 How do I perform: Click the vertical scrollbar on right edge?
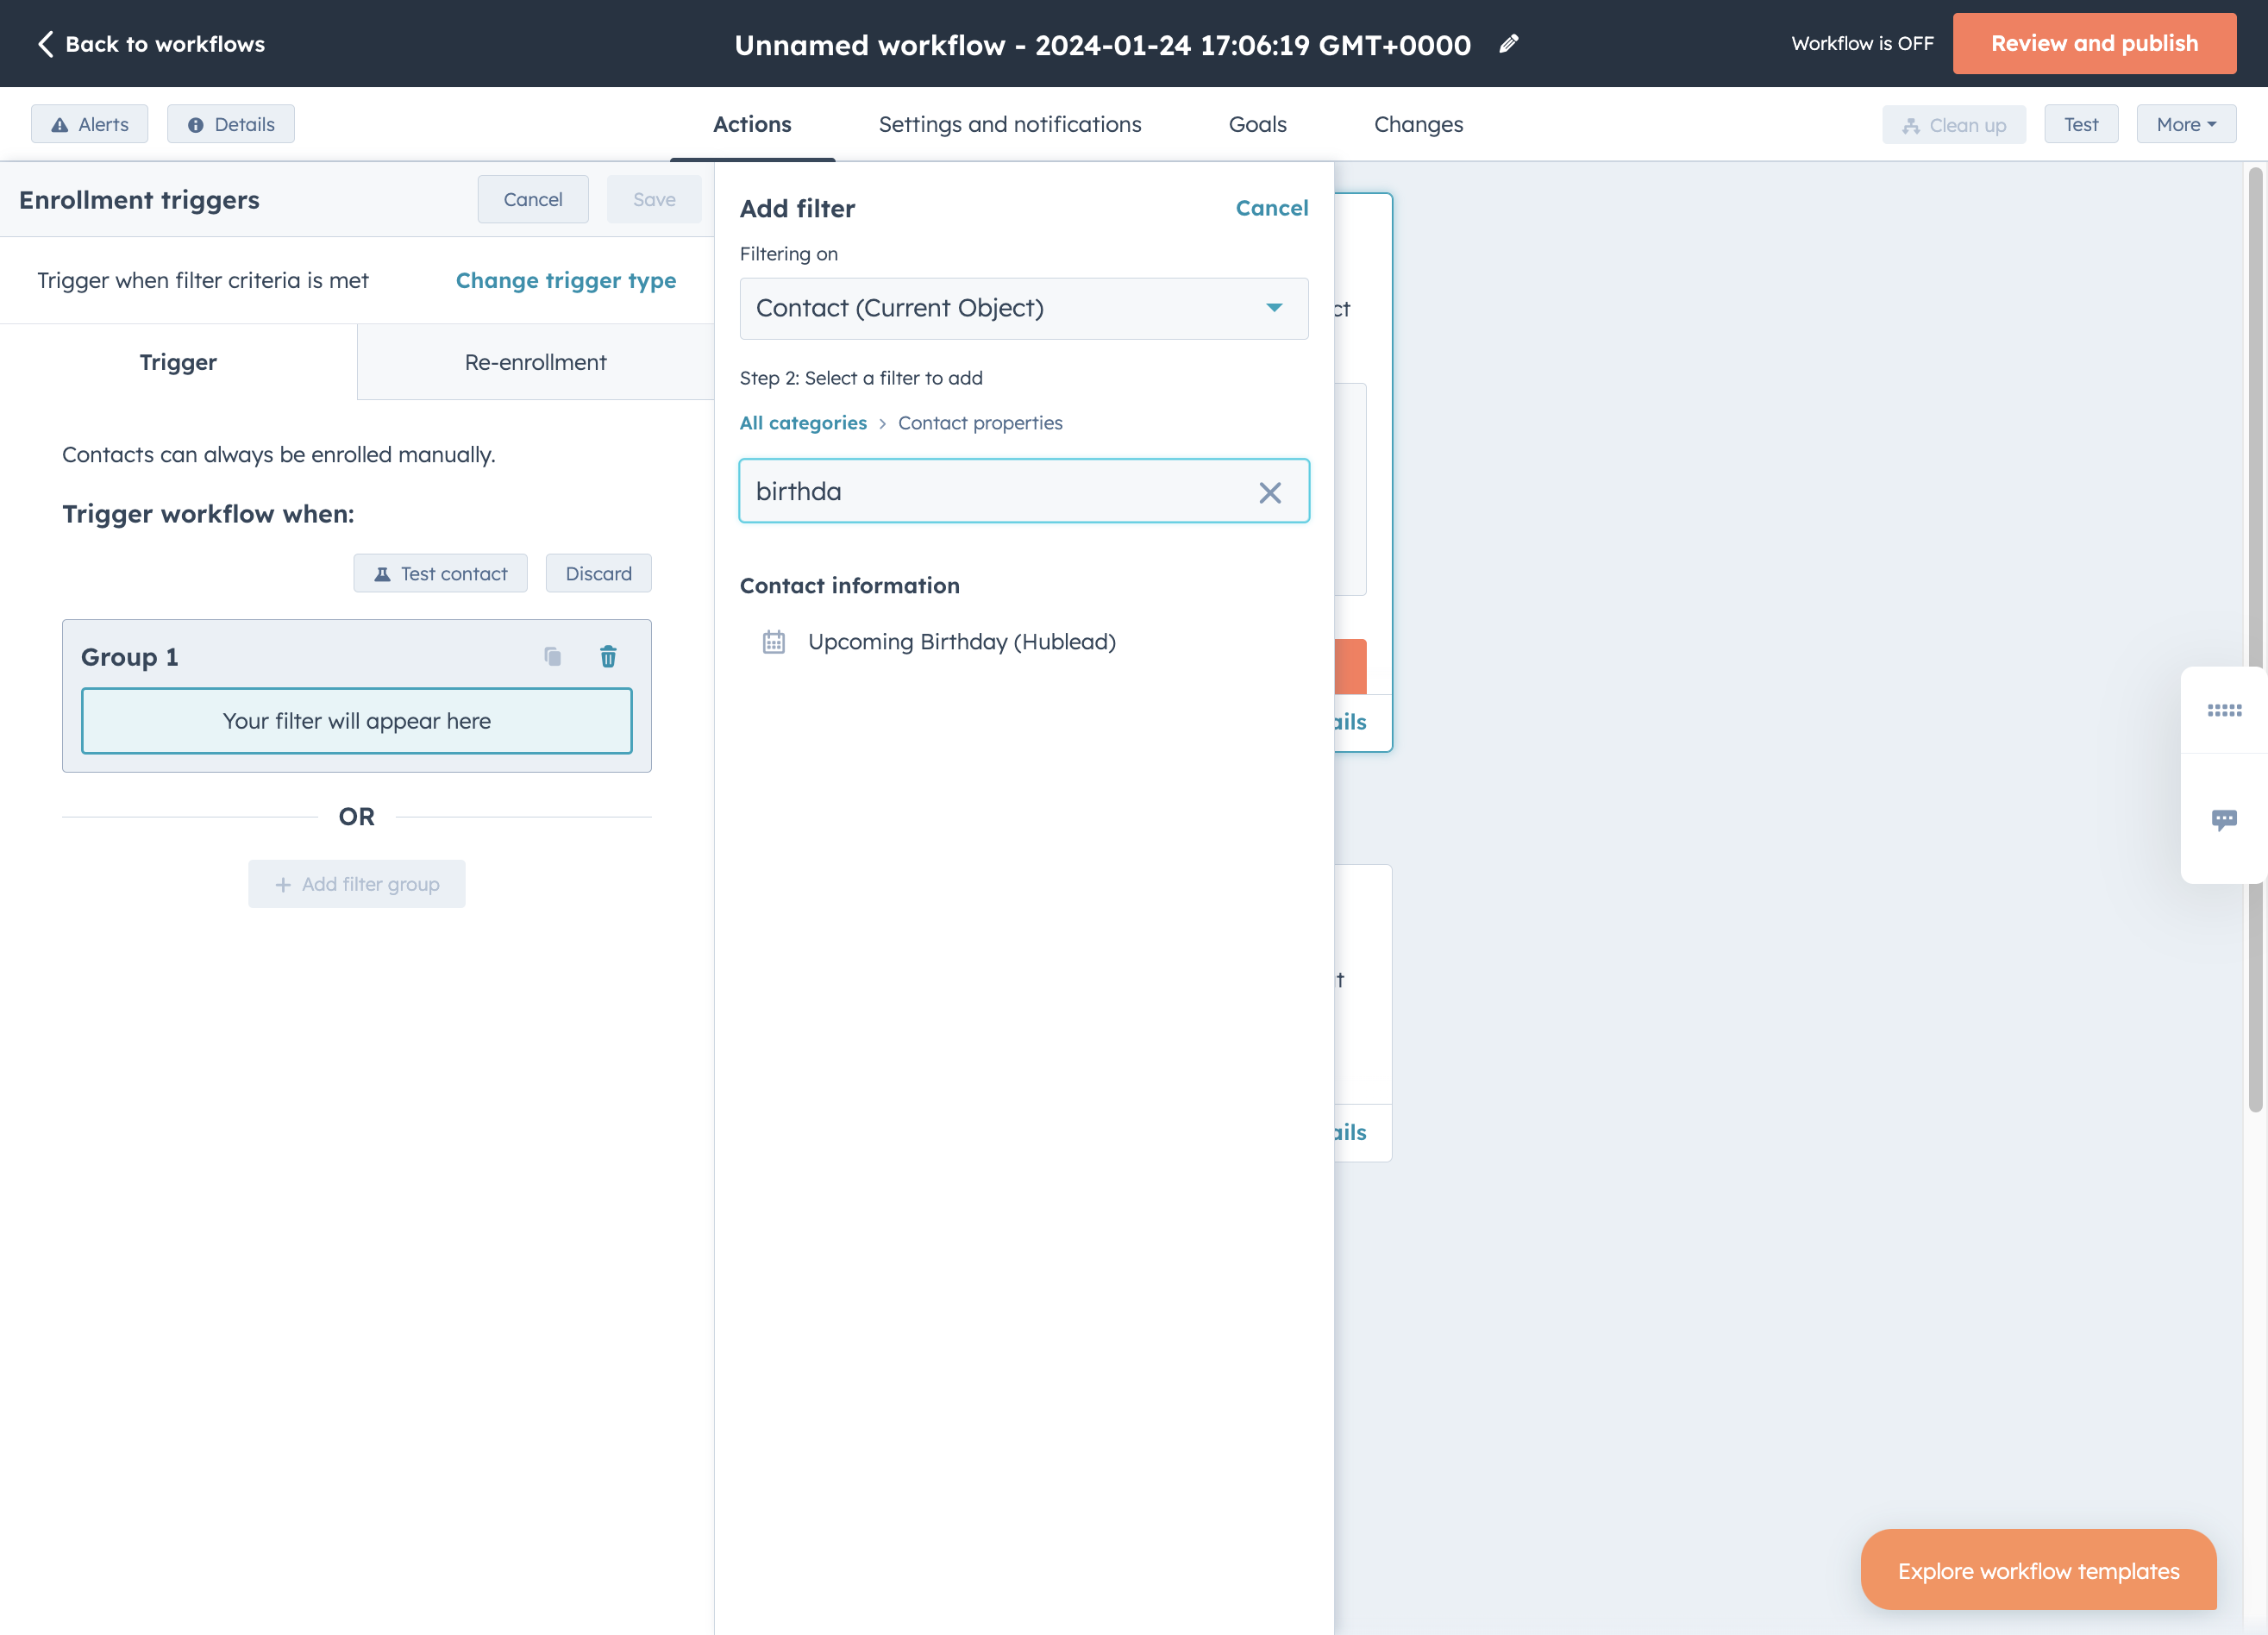coord(2255,640)
